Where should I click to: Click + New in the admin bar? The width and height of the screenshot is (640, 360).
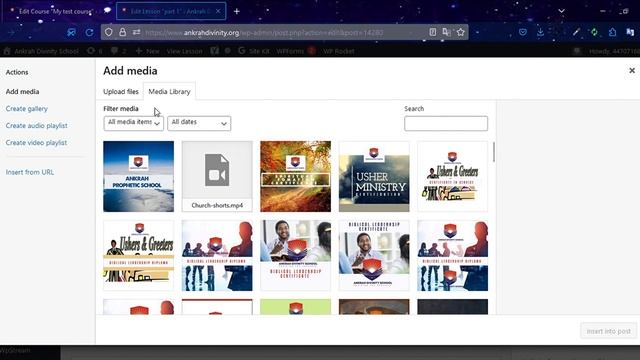pos(147,51)
